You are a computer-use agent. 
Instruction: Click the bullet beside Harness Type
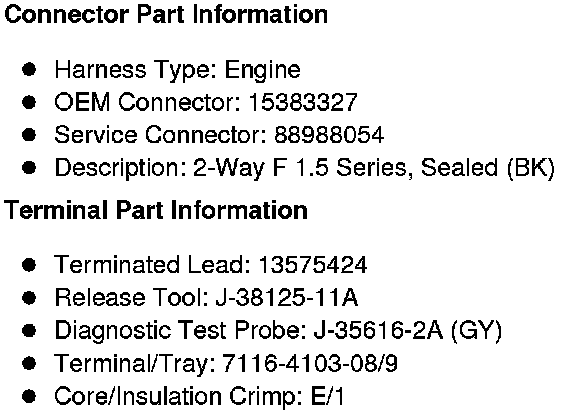(x=29, y=69)
